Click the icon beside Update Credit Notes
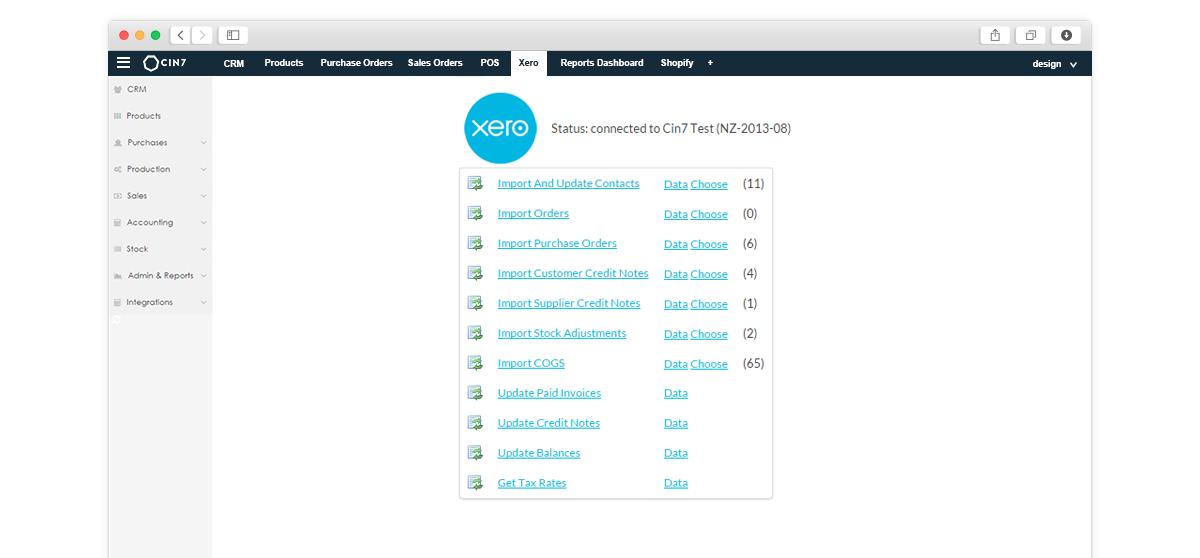This screenshot has width=1200, height=558. click(x=475, y=423)
